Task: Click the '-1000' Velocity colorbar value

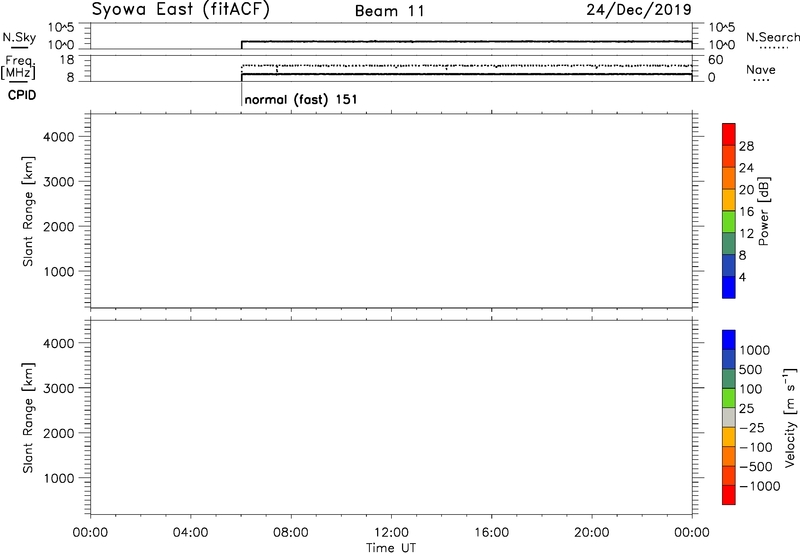Action: (x=760, y=486)
